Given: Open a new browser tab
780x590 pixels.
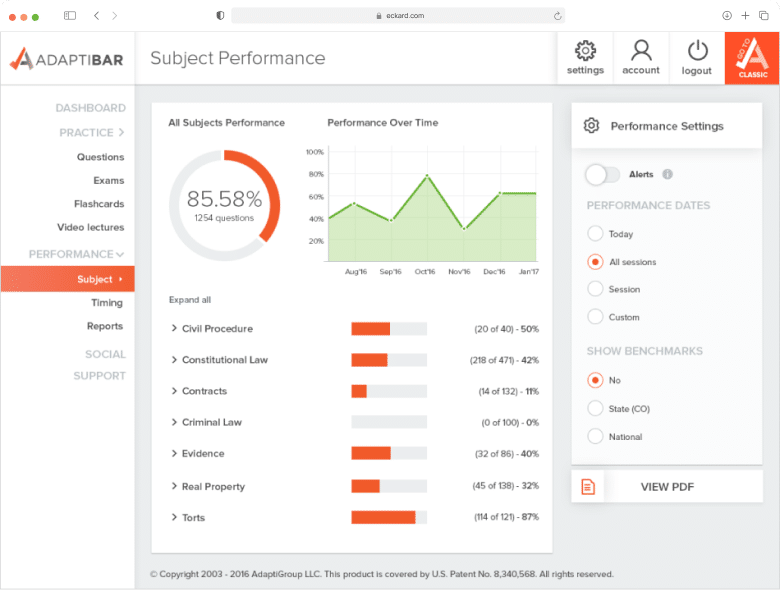Looking at the screenshot, I should 745,15.
